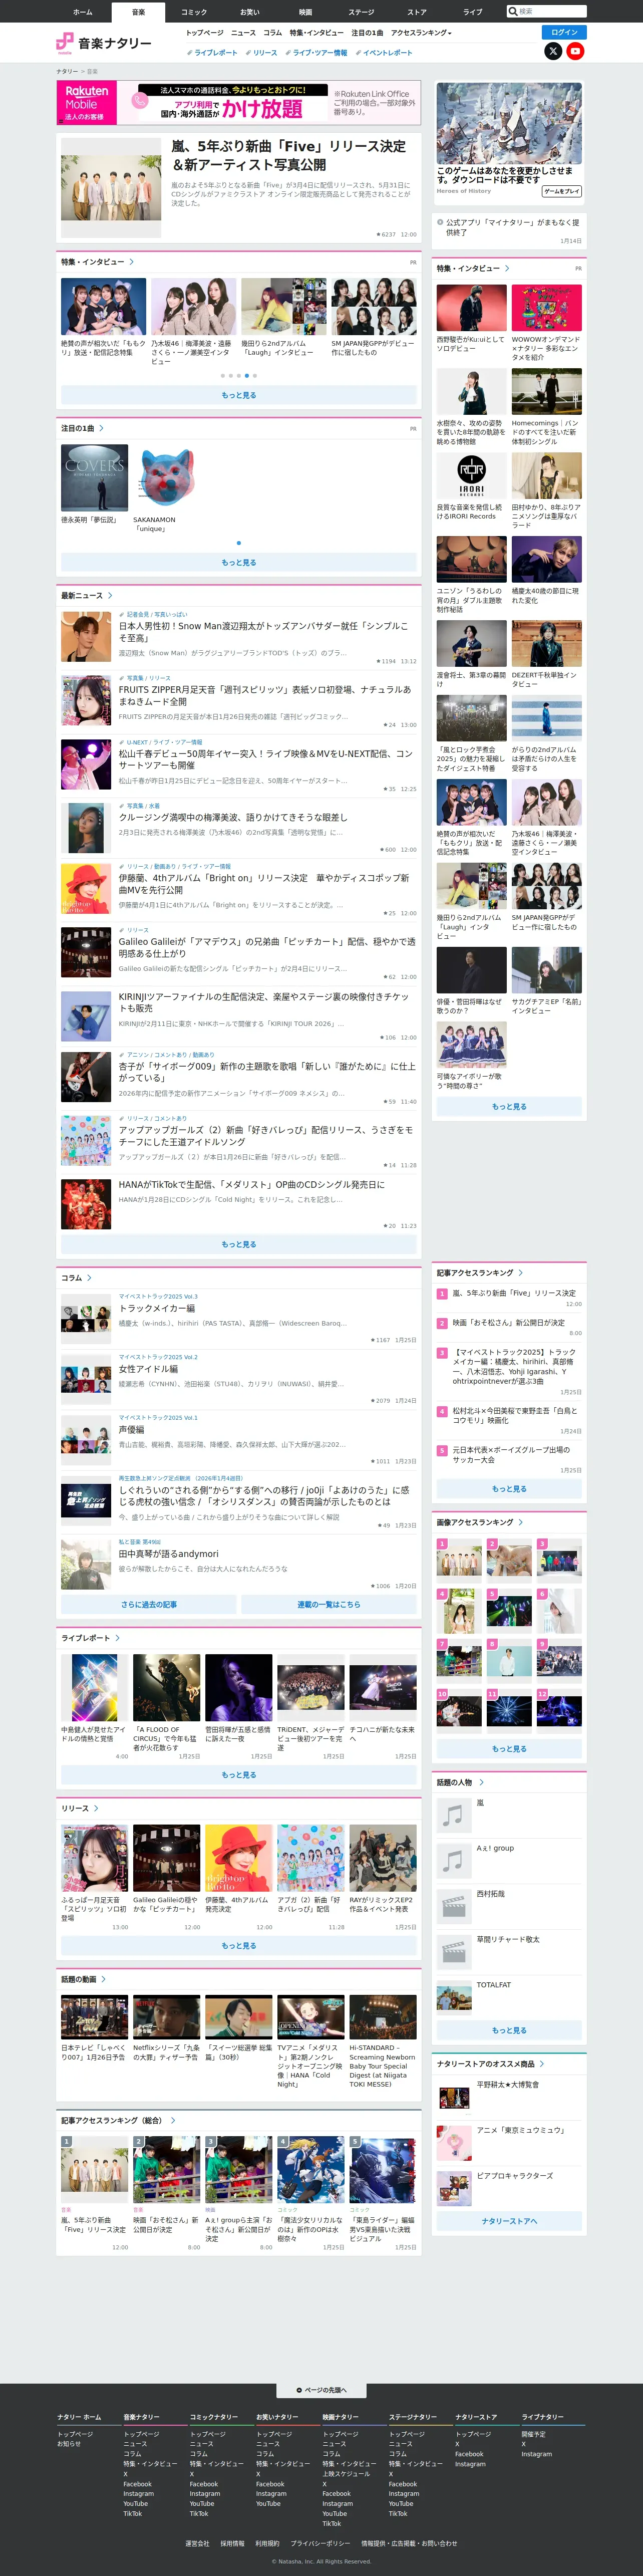
Task: Open the X (Twitter) icon in header
Action: coord(553,51)
